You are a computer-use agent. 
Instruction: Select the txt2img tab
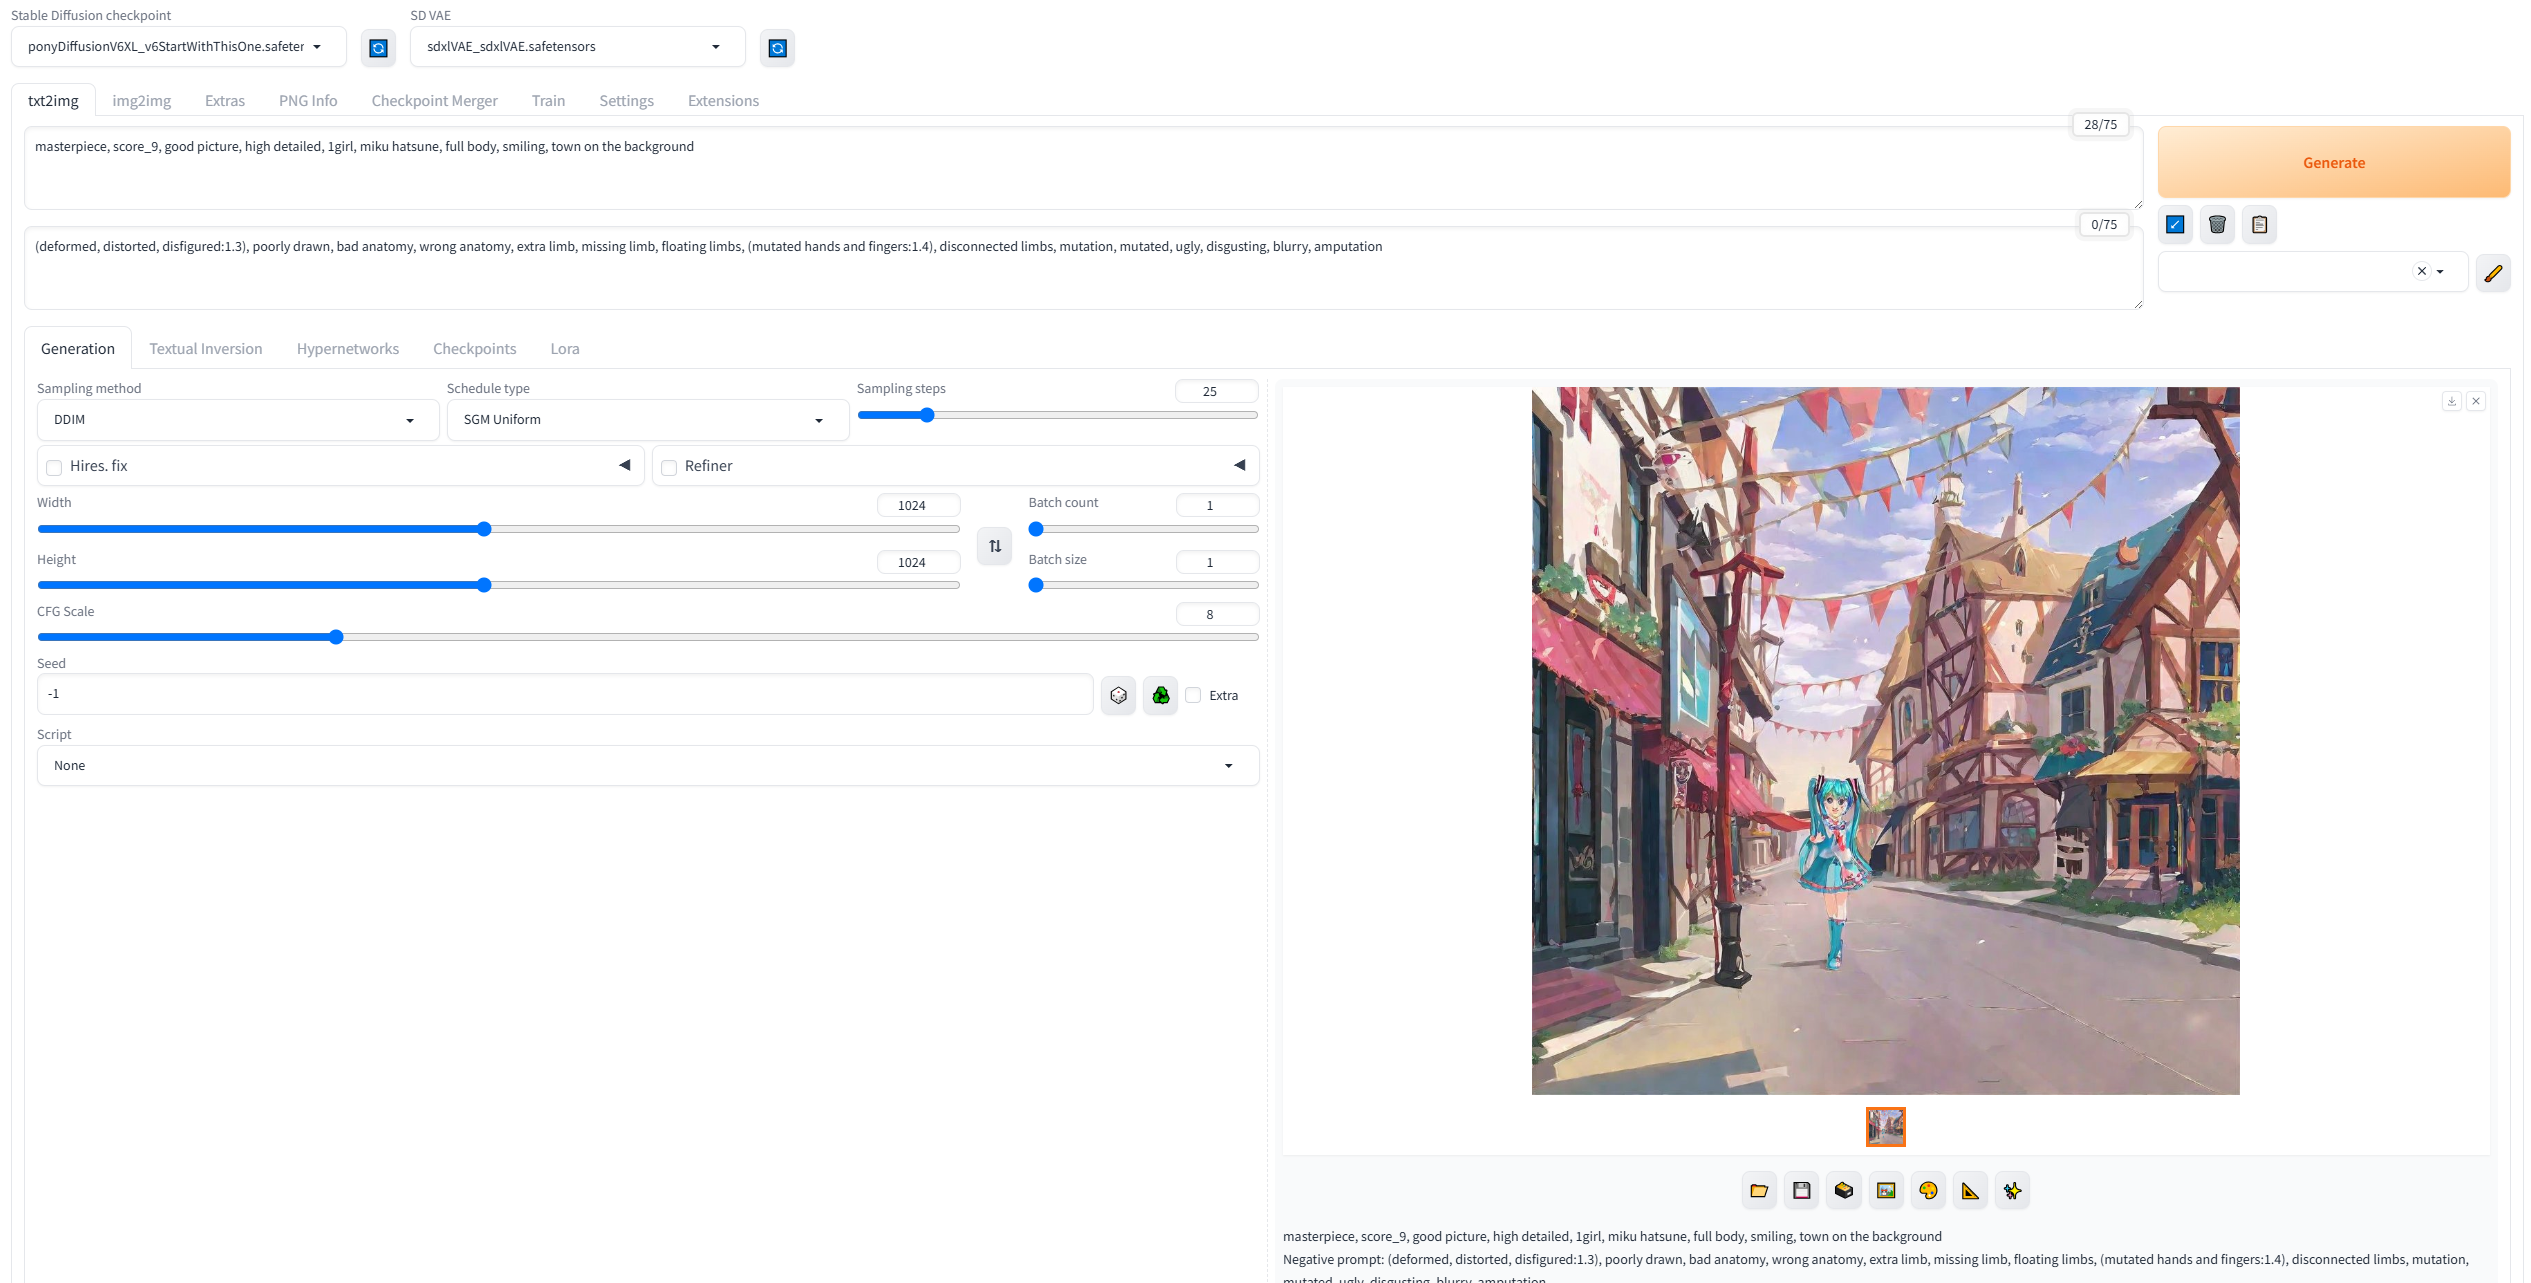[x=53, y=101]
